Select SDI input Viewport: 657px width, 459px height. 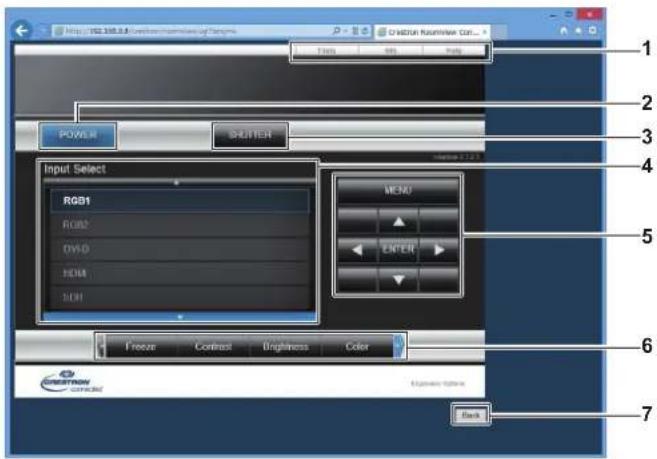180,297
